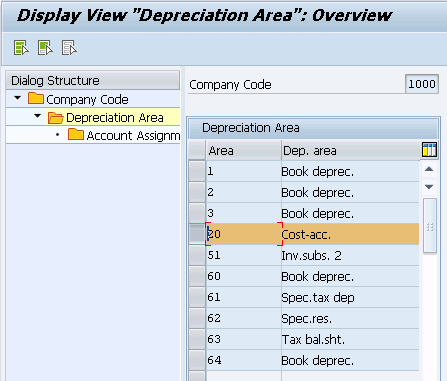The image size is (447, 381).
Task: Click the Company Code folder icon
Action: (x=36, y=99)
